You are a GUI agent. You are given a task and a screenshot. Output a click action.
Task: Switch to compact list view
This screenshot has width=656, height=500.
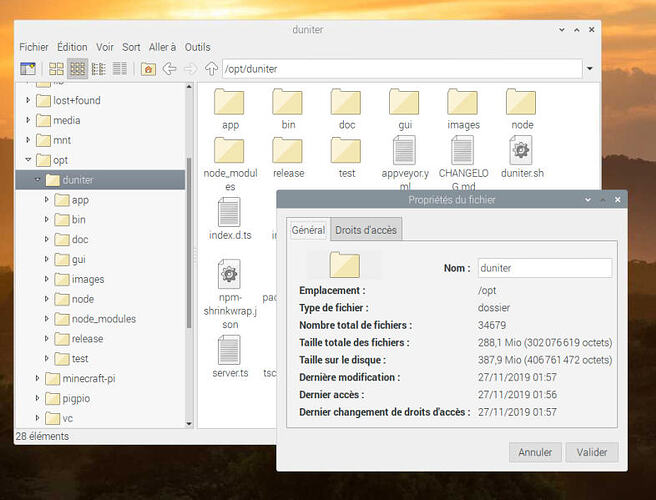click(99, 69)
